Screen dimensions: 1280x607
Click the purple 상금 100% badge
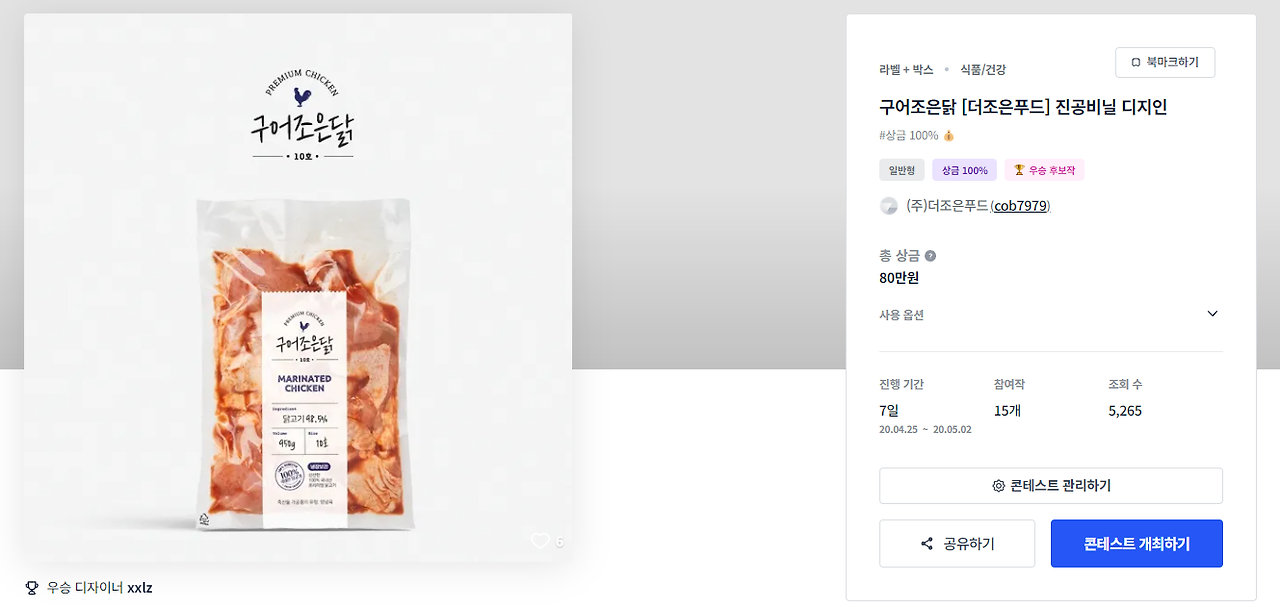[964, 170]
